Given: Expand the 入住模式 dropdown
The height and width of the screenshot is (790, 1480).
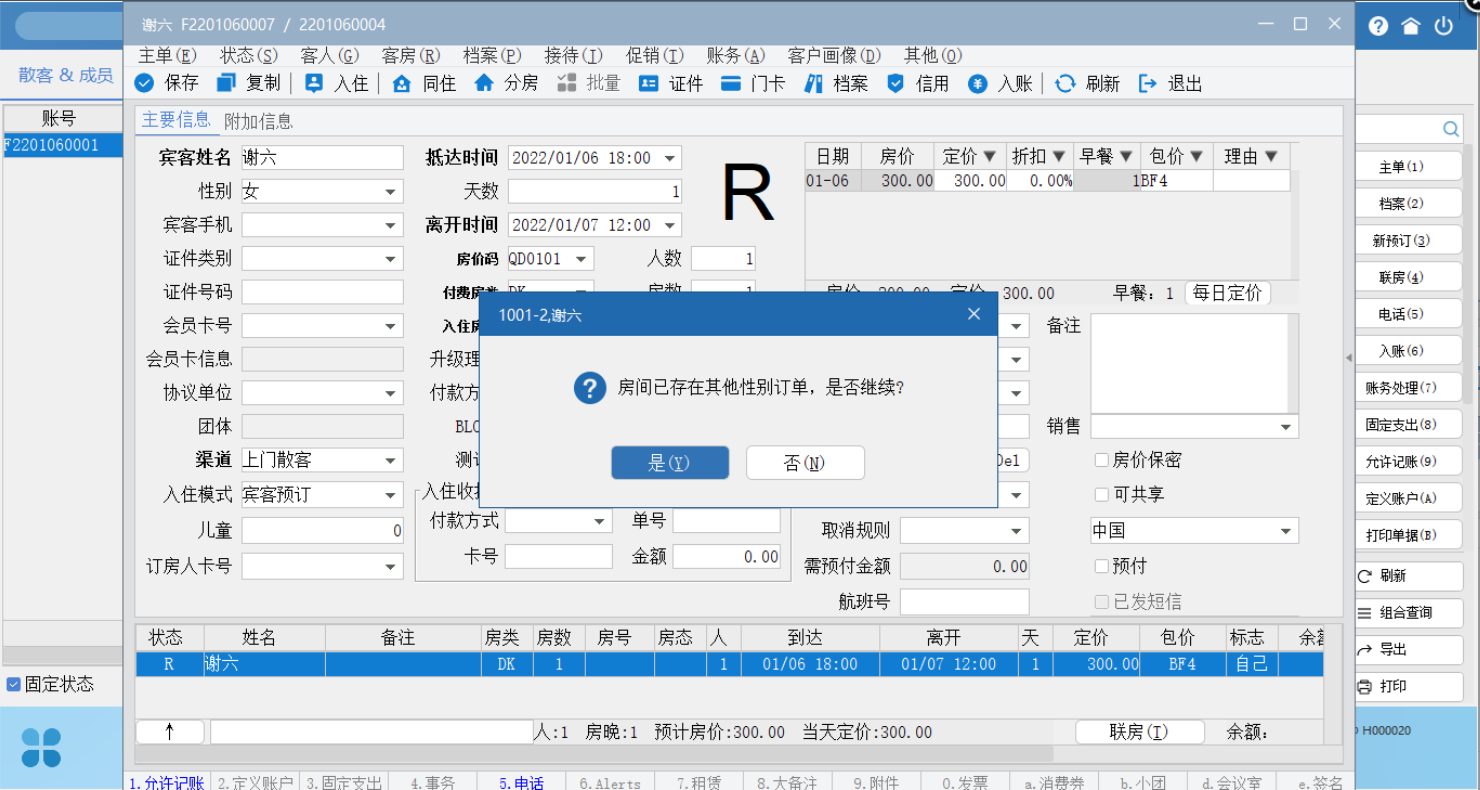Looking at the screenshot, I should (x=390, y=495).
